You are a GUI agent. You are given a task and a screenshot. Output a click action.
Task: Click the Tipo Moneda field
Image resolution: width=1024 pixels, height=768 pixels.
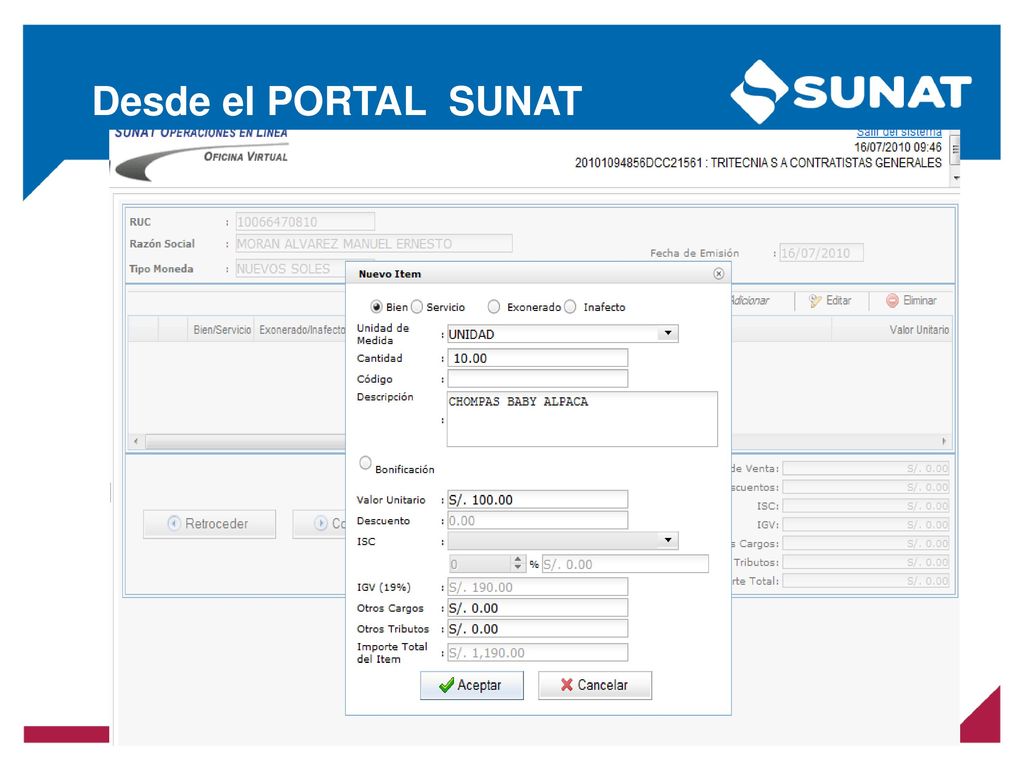tap(291, 268)
